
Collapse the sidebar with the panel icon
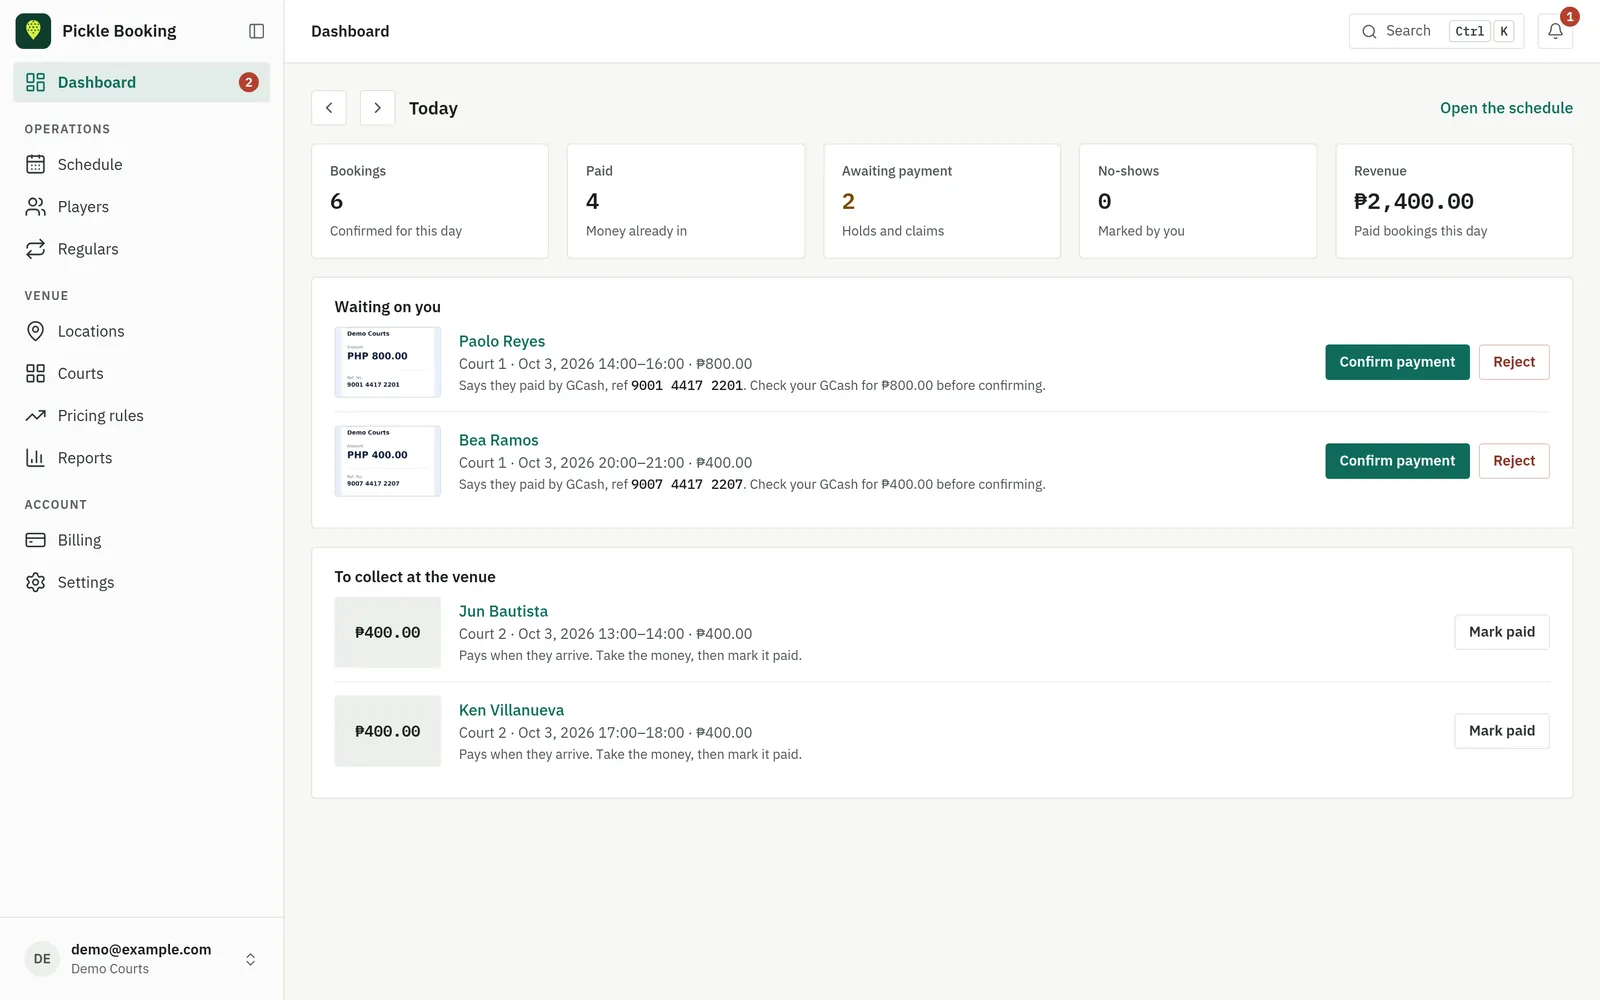point(256,31)
